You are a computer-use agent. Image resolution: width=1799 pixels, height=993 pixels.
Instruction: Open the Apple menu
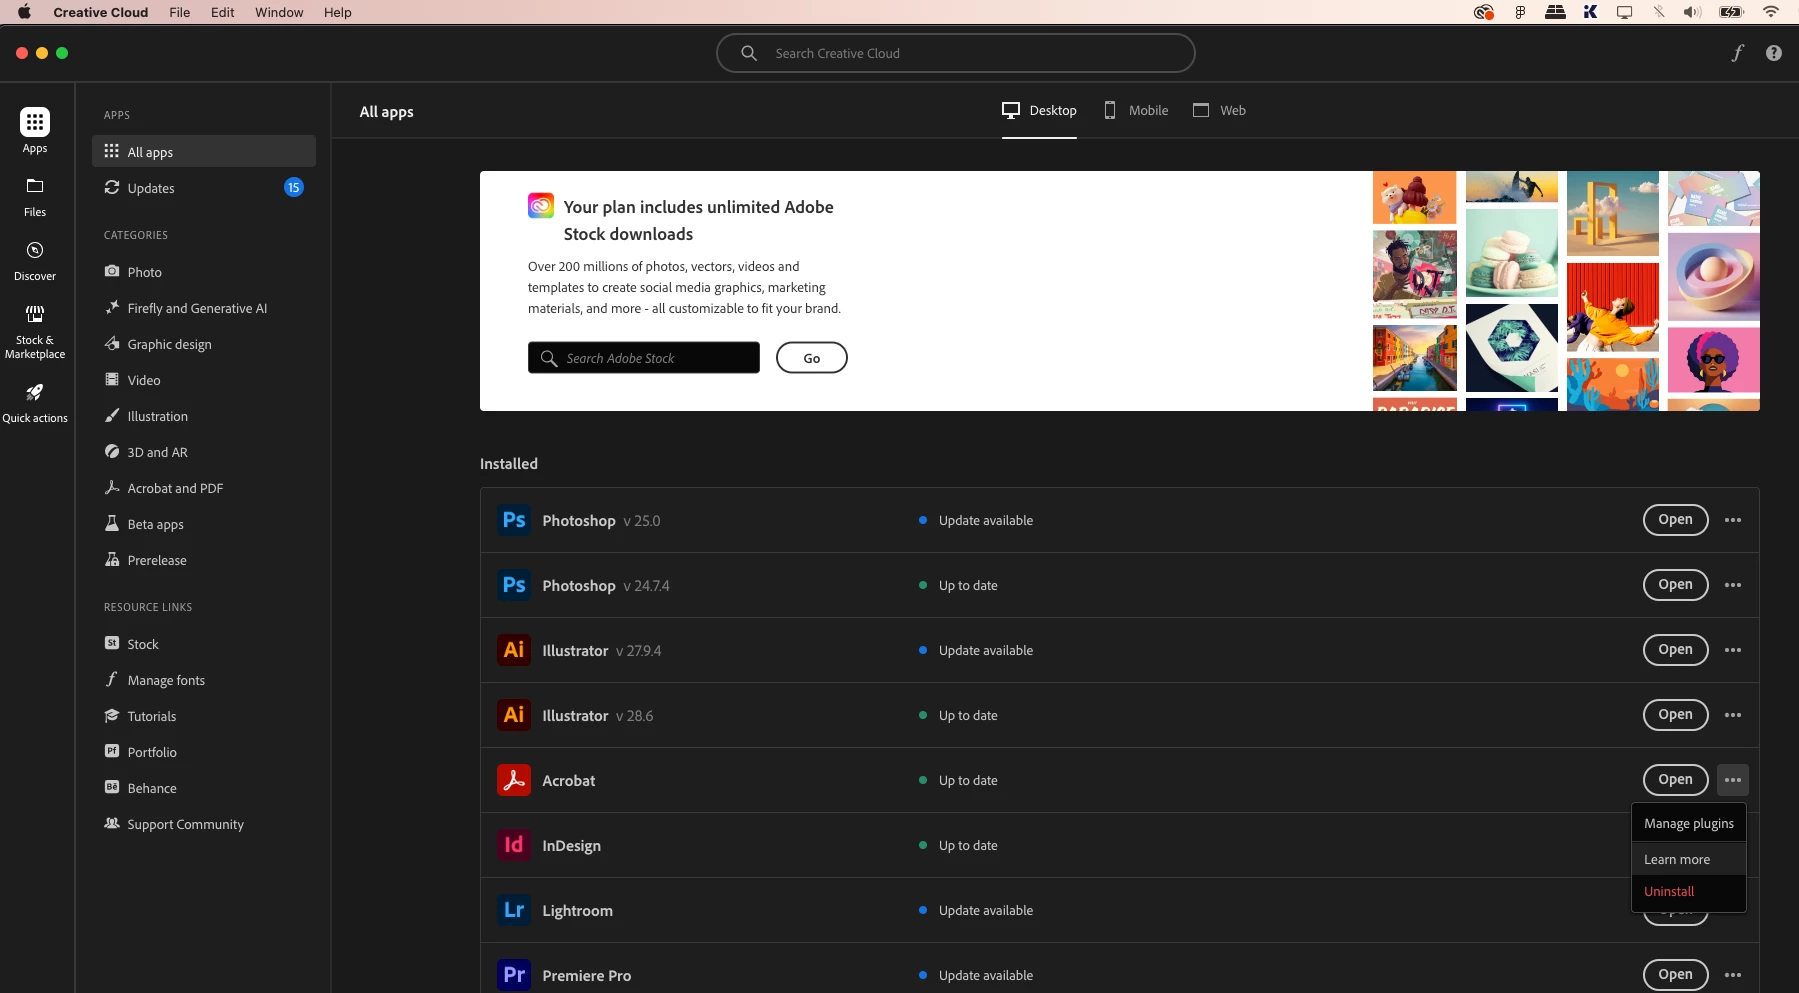24,12
